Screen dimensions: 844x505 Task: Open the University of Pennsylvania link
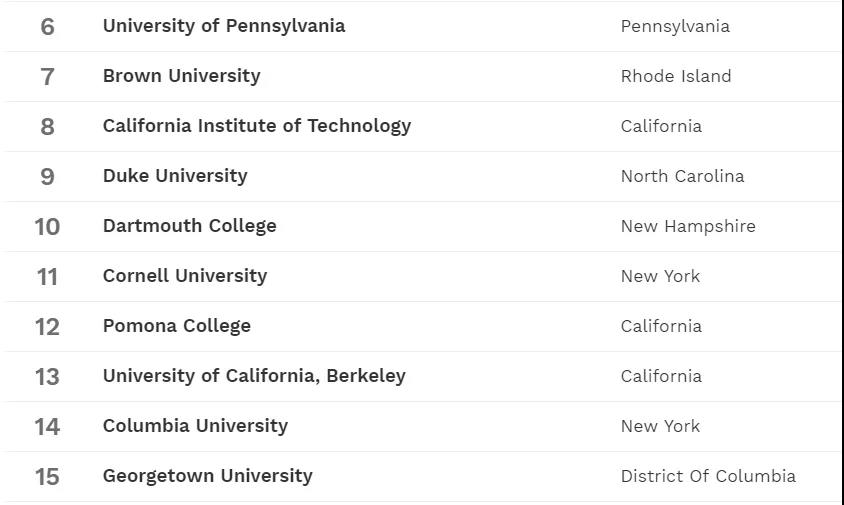(x=223, y=26)
